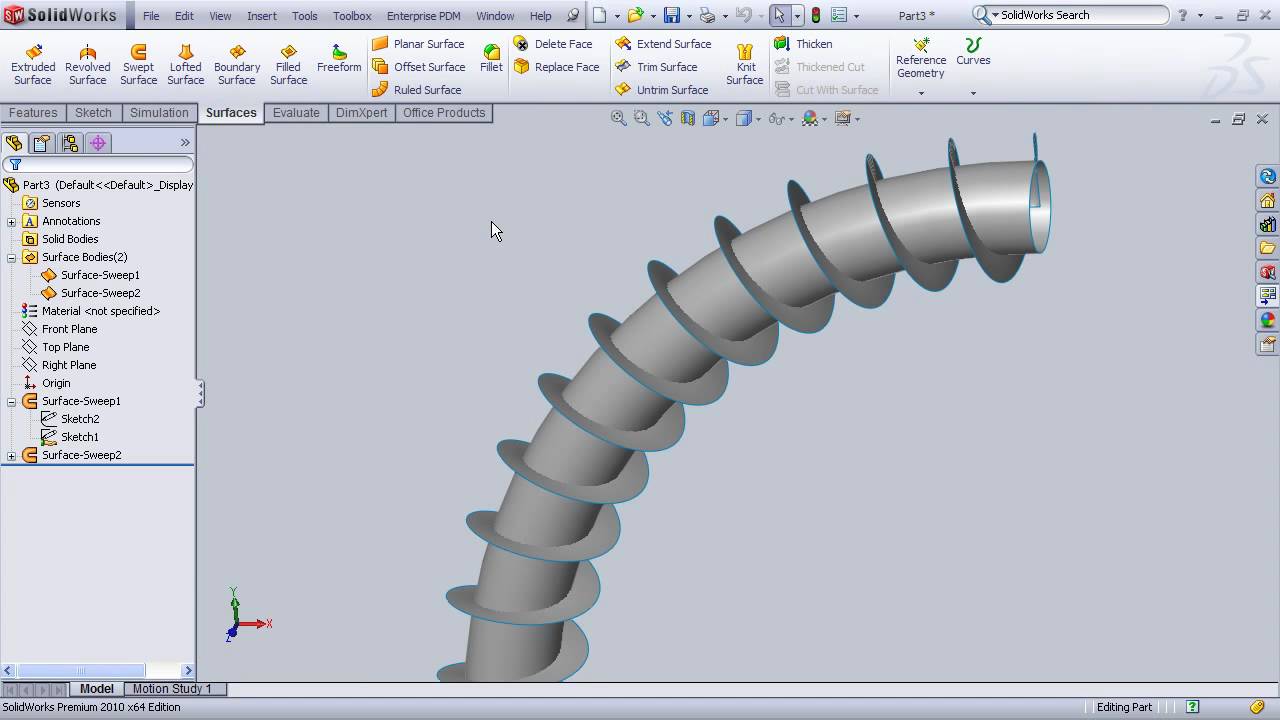
Task: Expand the Annotations folder
Action: pos(12,221)
